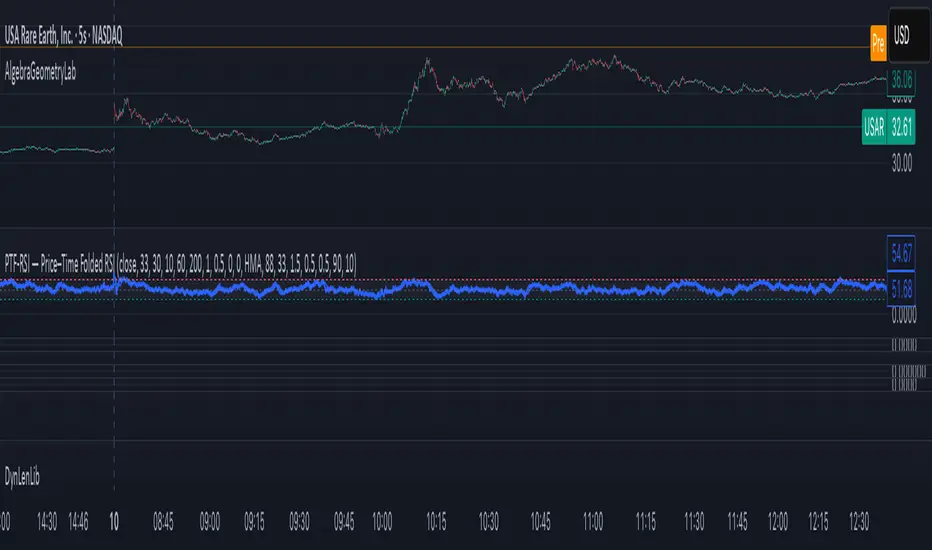Click the 11:45 time axis label

[x=737, y=522]
